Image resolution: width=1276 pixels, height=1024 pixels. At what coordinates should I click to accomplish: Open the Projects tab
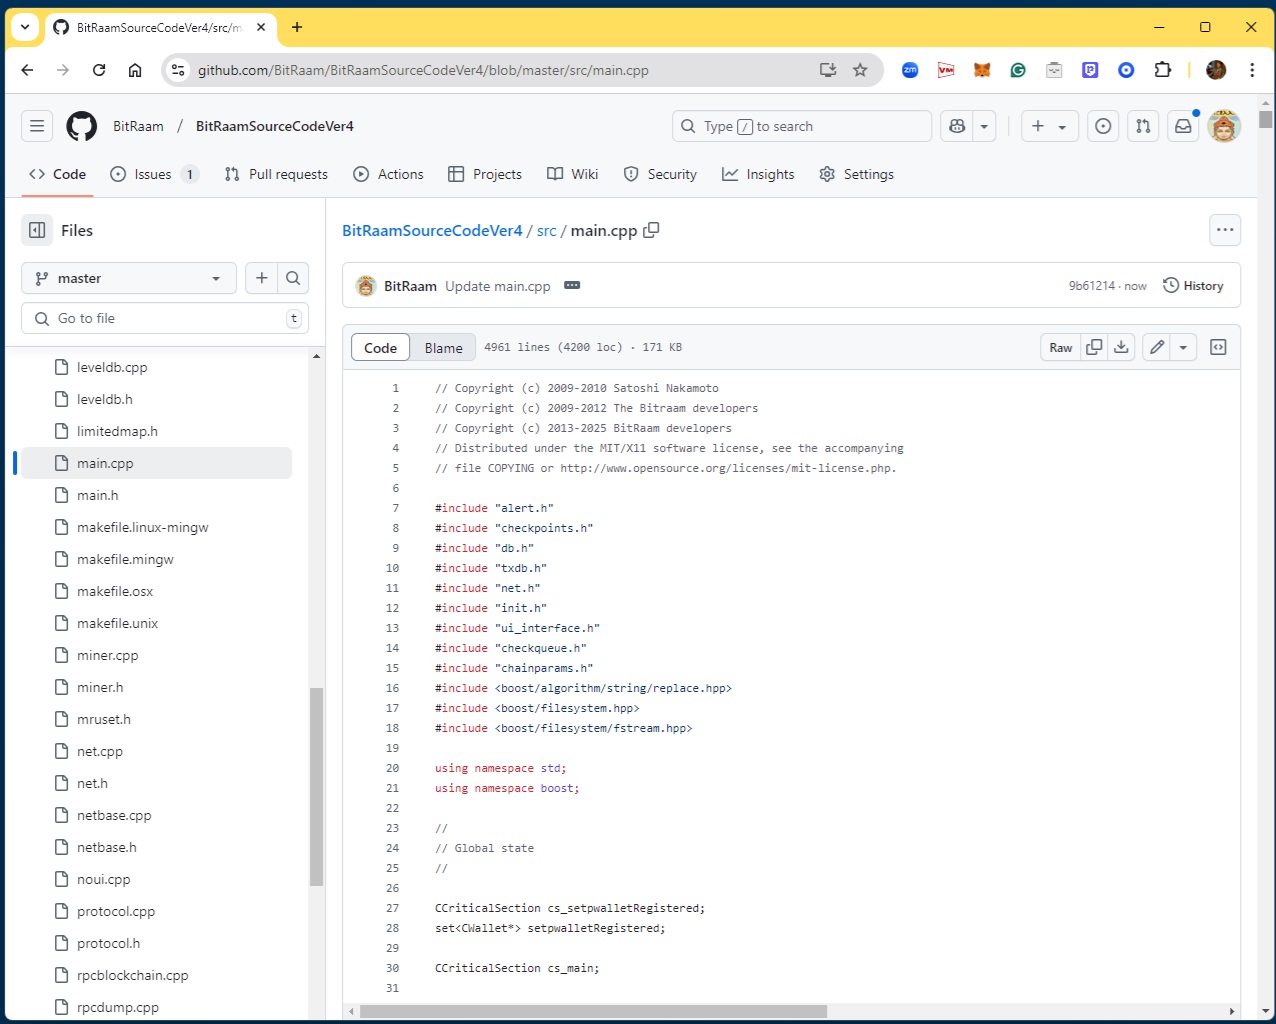click(x=485, y=174)
